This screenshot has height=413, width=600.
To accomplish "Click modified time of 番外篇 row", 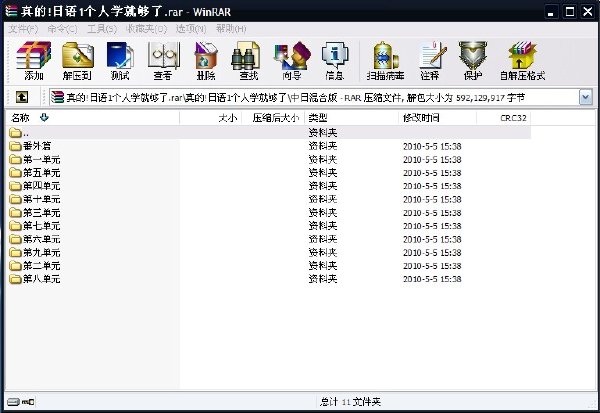I will [x=432, y=146].
